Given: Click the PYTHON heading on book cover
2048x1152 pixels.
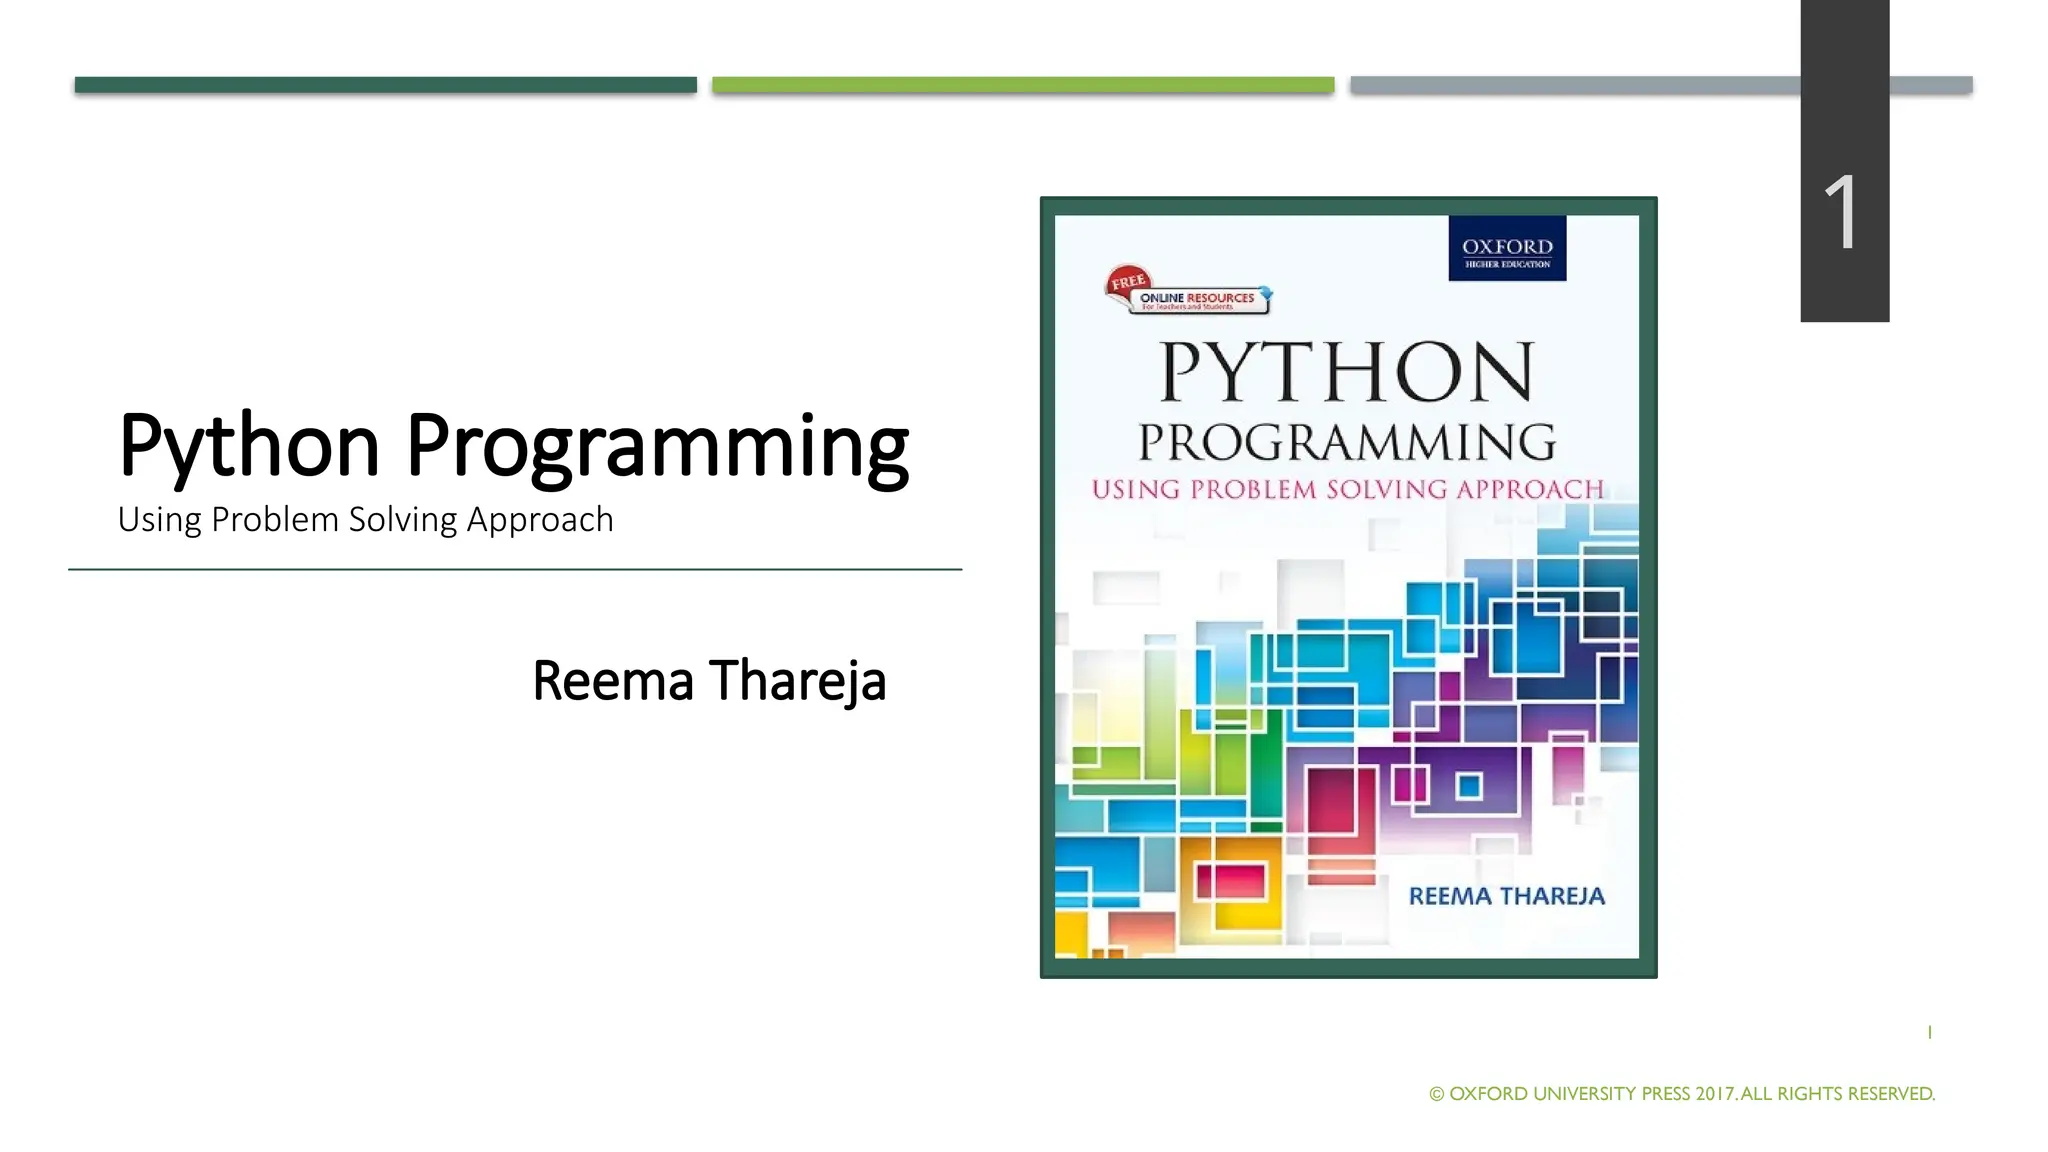Looking at the screenshot, I should pyautogui.click(x=1346, y=373).
